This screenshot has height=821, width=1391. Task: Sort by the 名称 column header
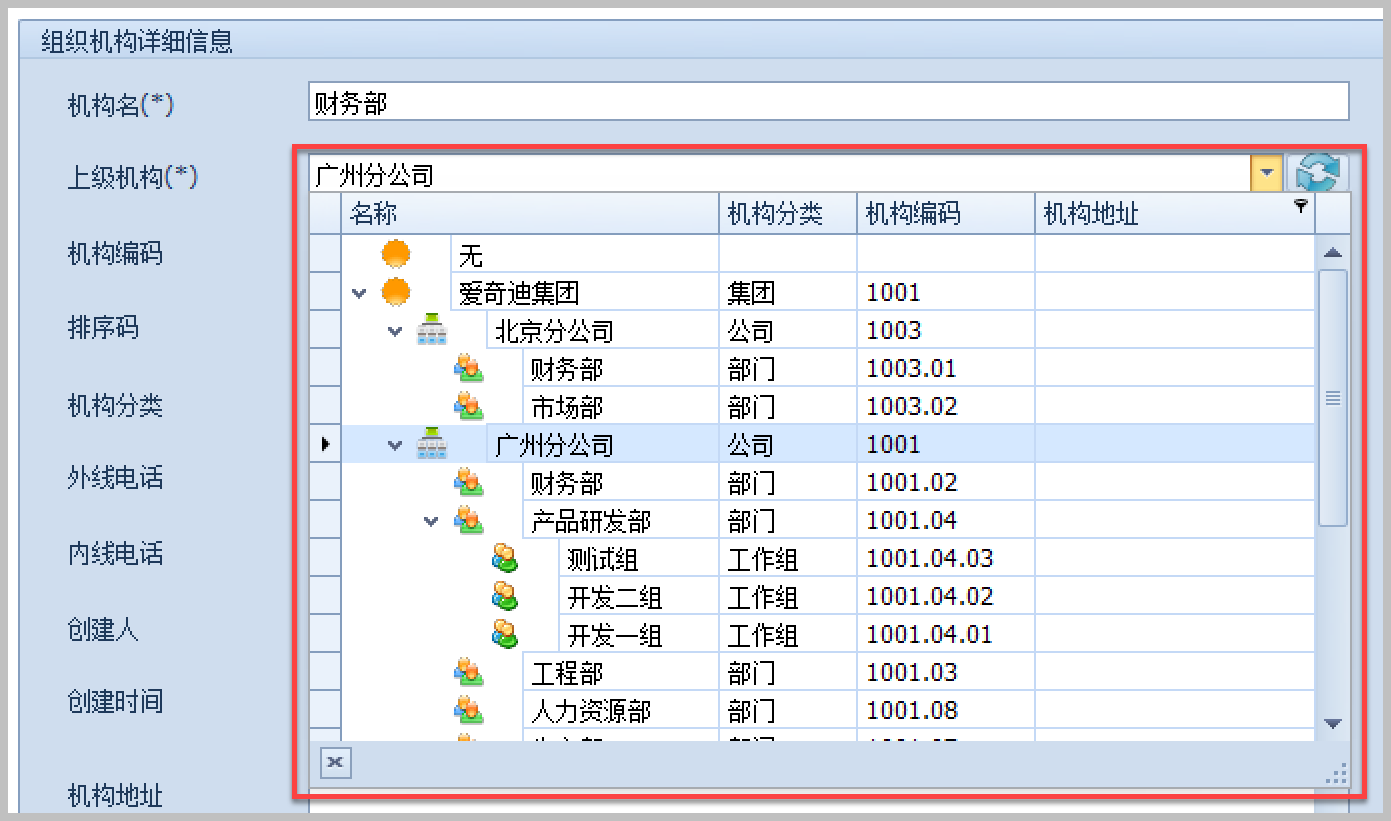coord(530,213)
